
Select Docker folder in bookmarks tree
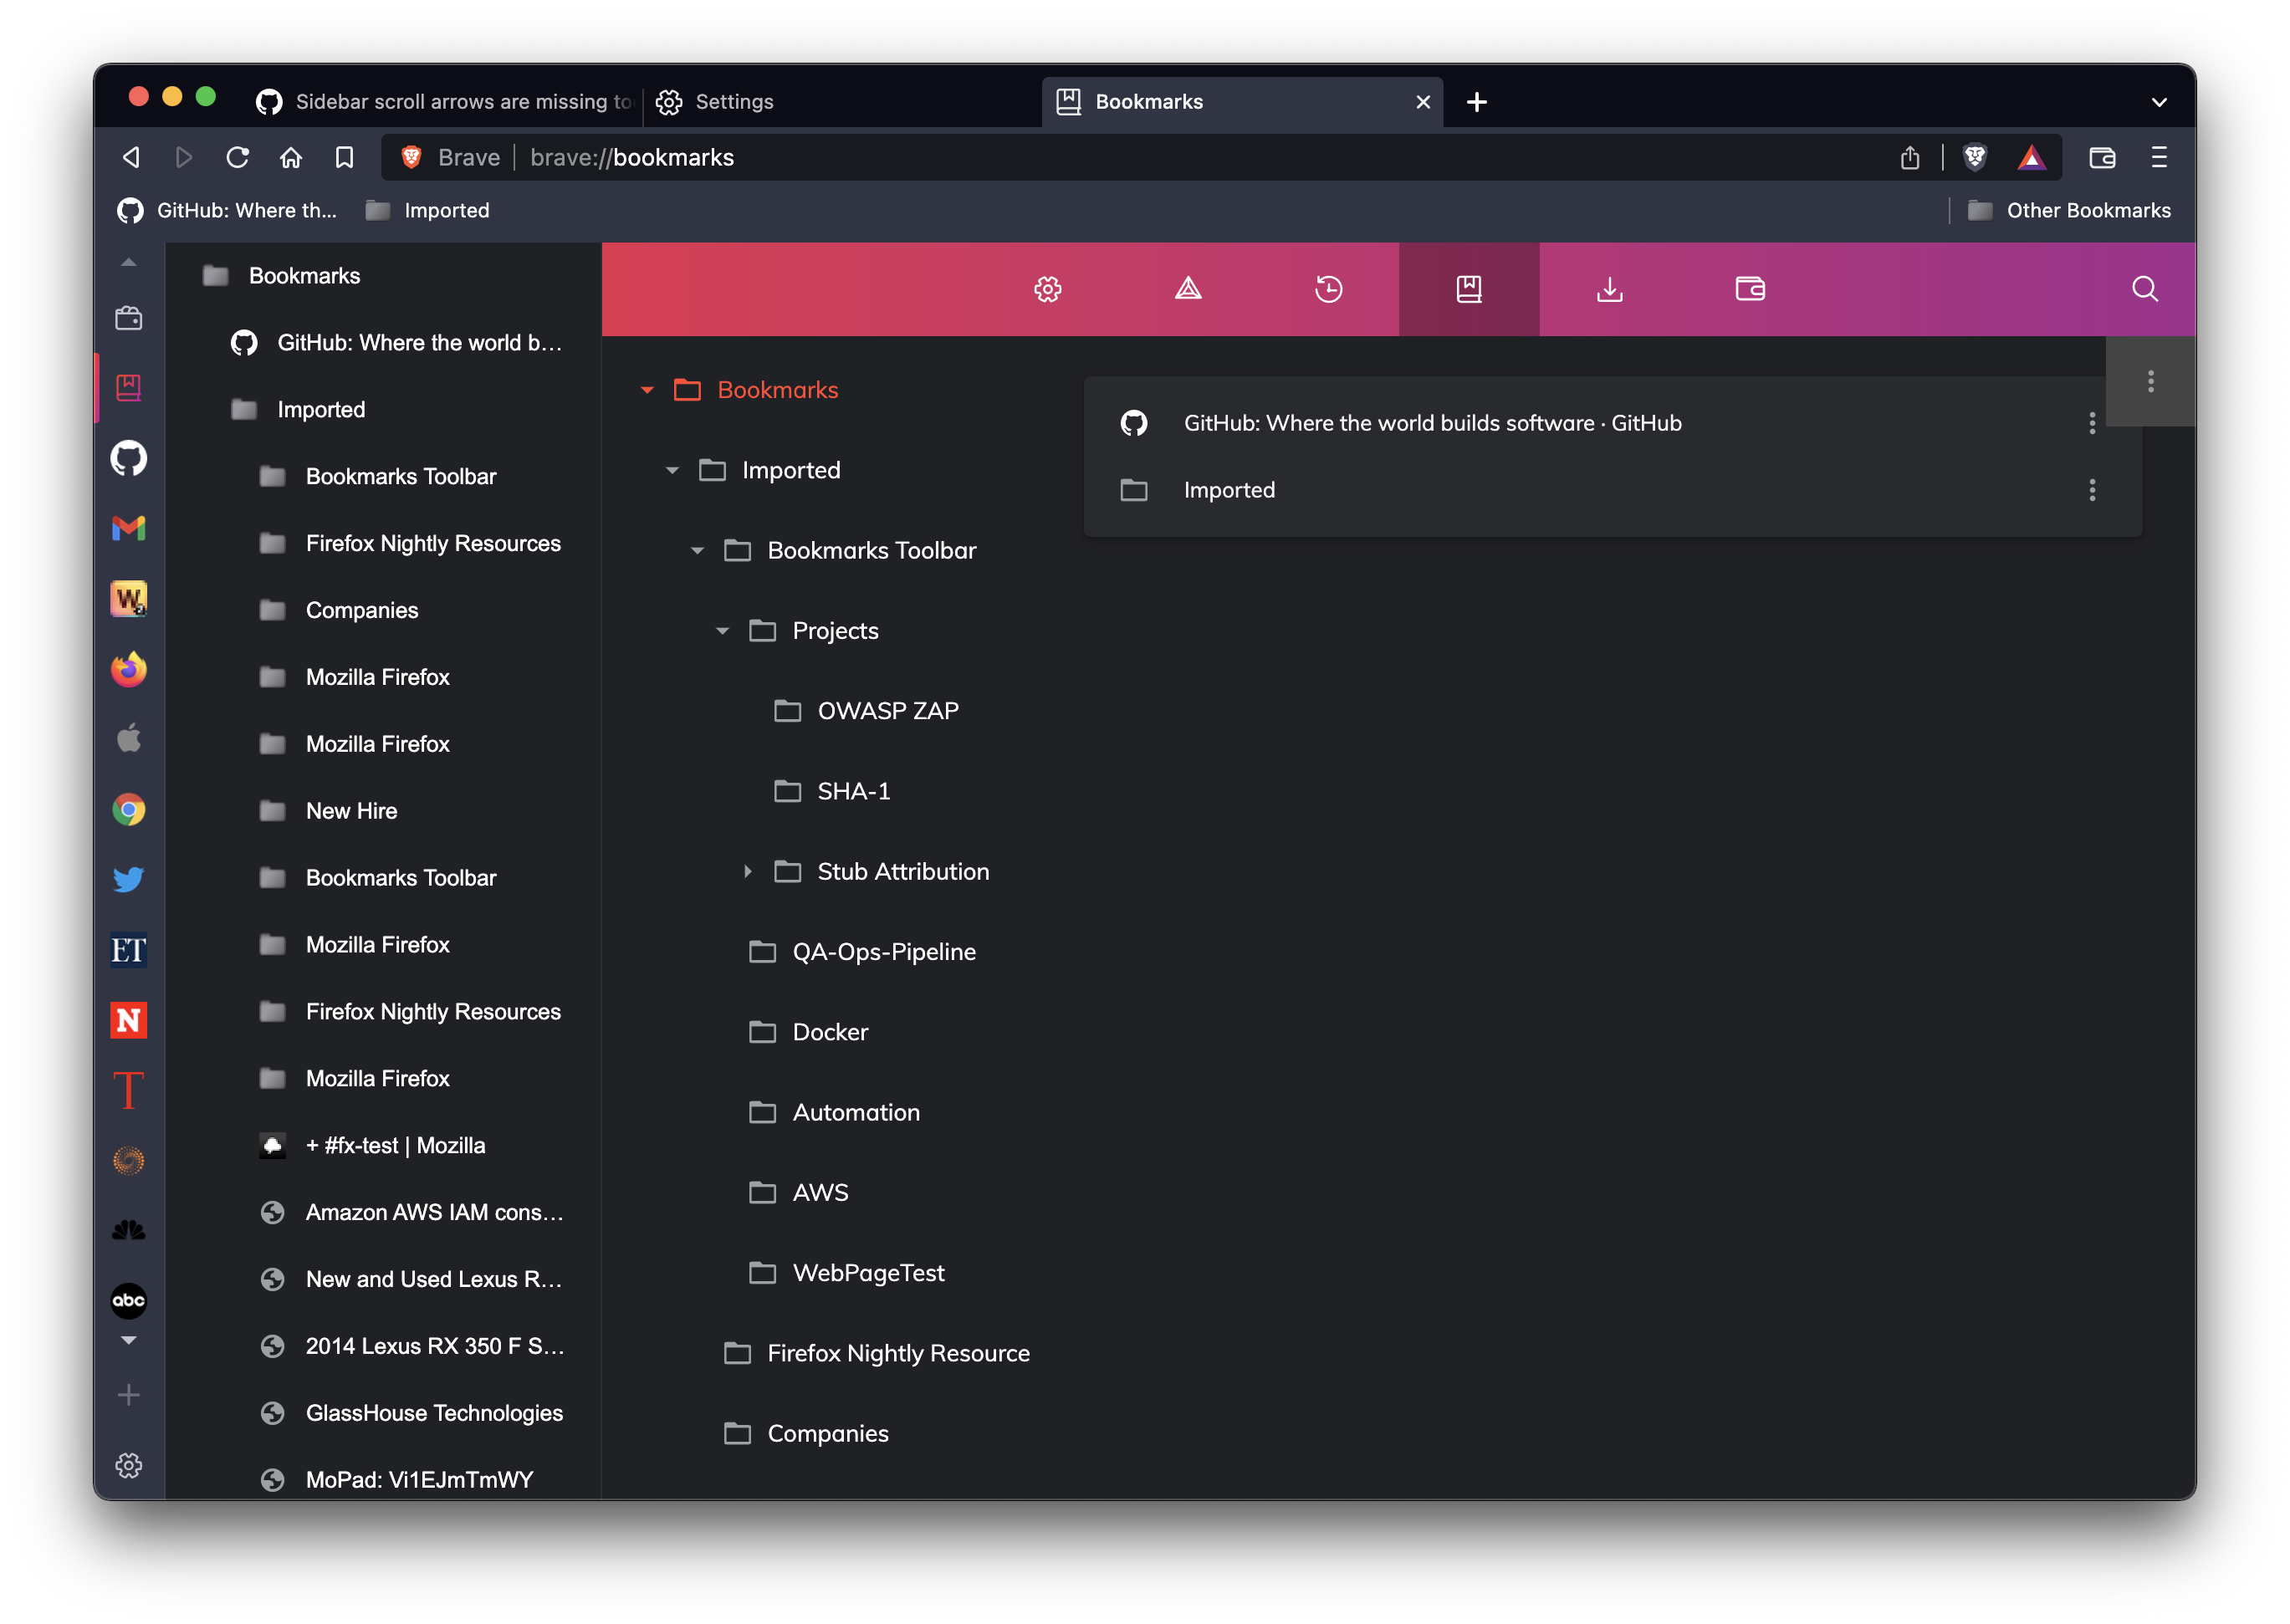pyautogui.click(x=829, y=1032)
